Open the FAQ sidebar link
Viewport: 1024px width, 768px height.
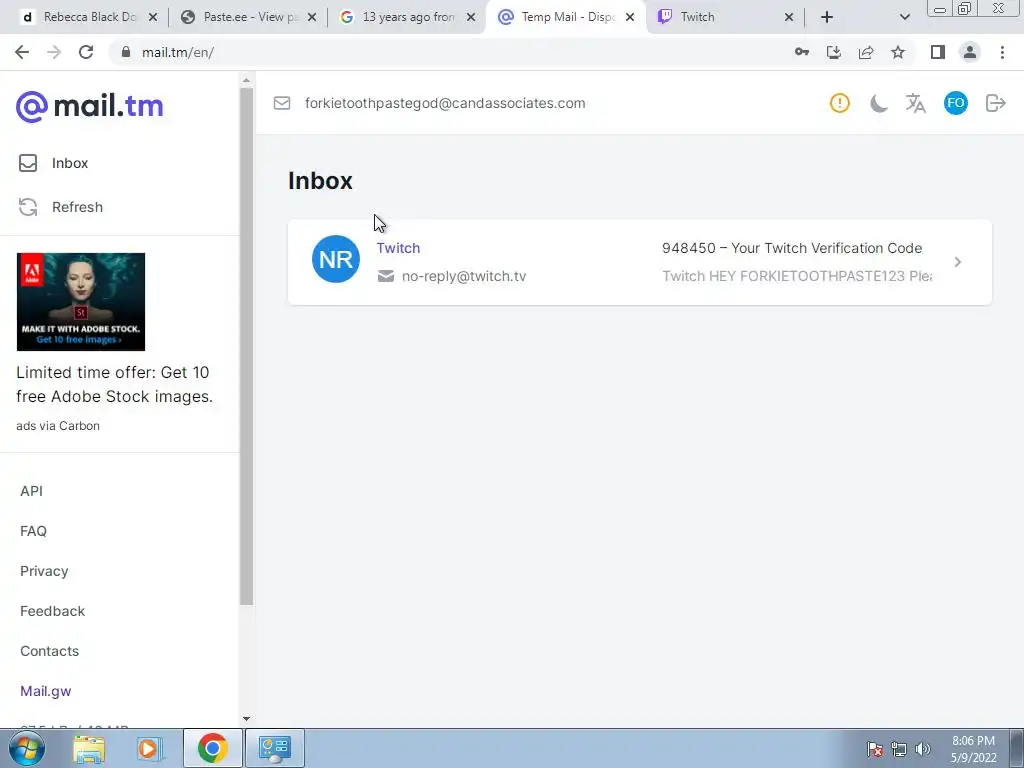point(33,531)
